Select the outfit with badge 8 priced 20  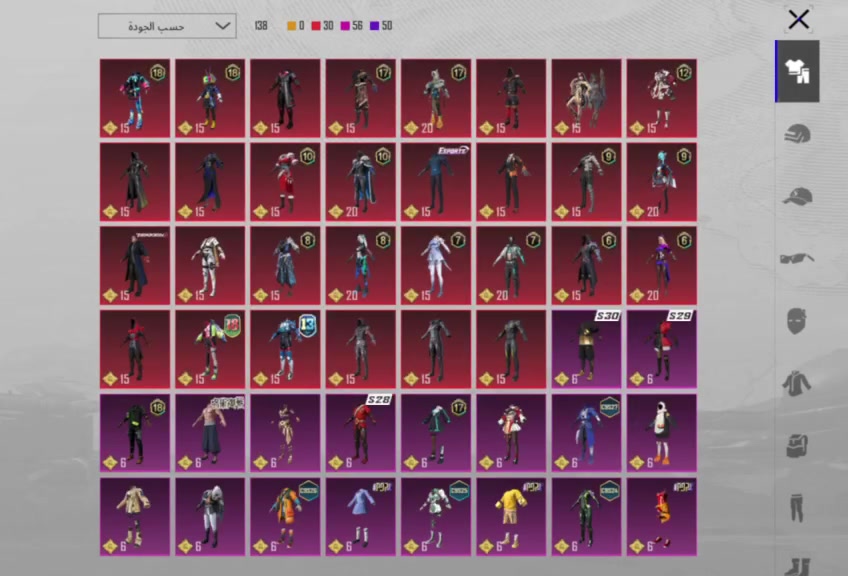[x=361, y=266]
